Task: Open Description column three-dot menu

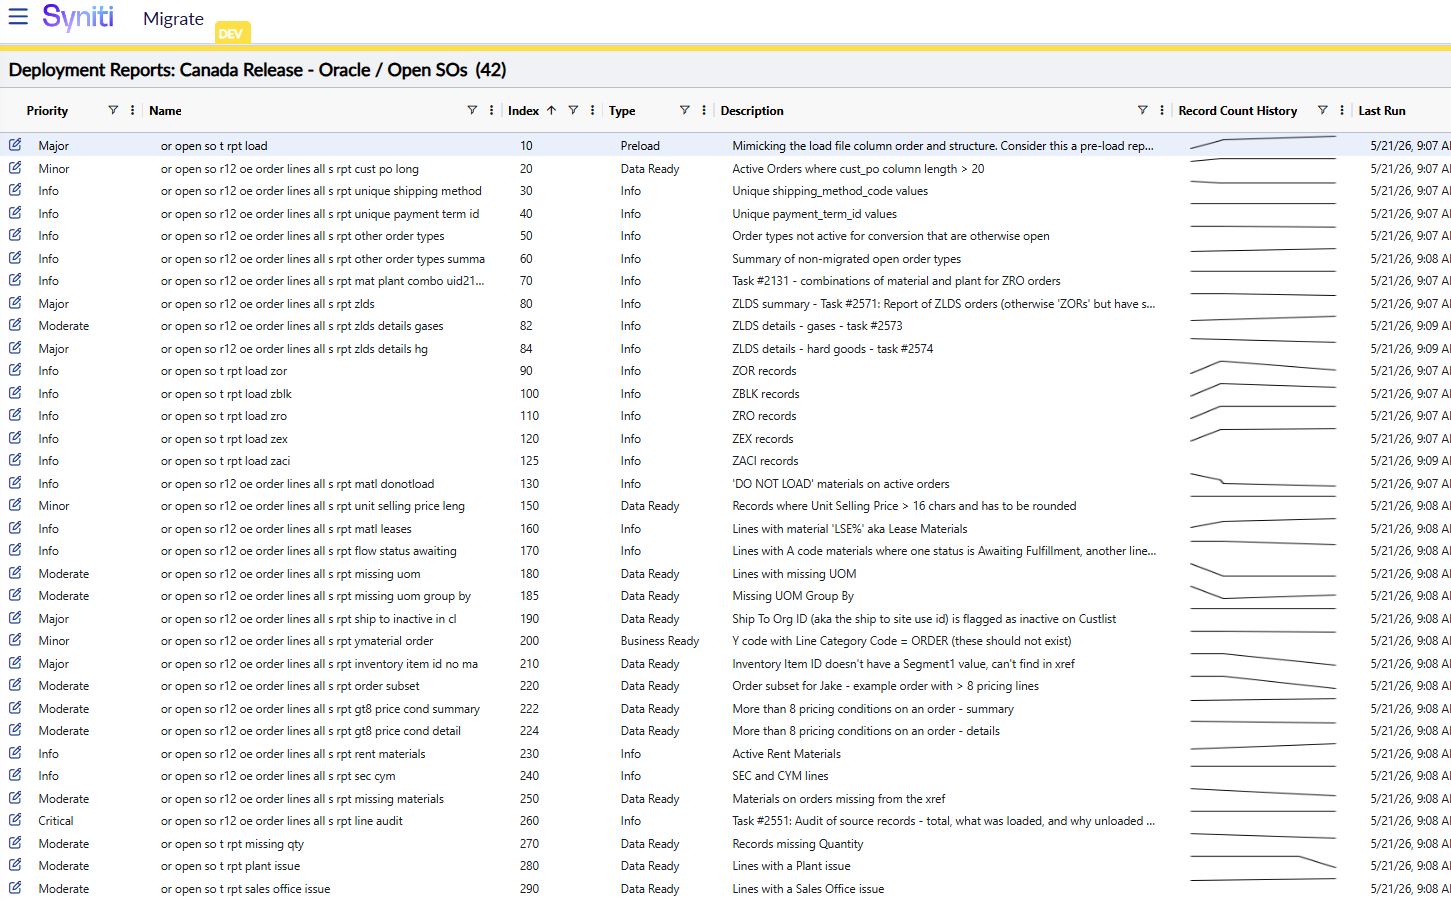Action: [1161, 110]
